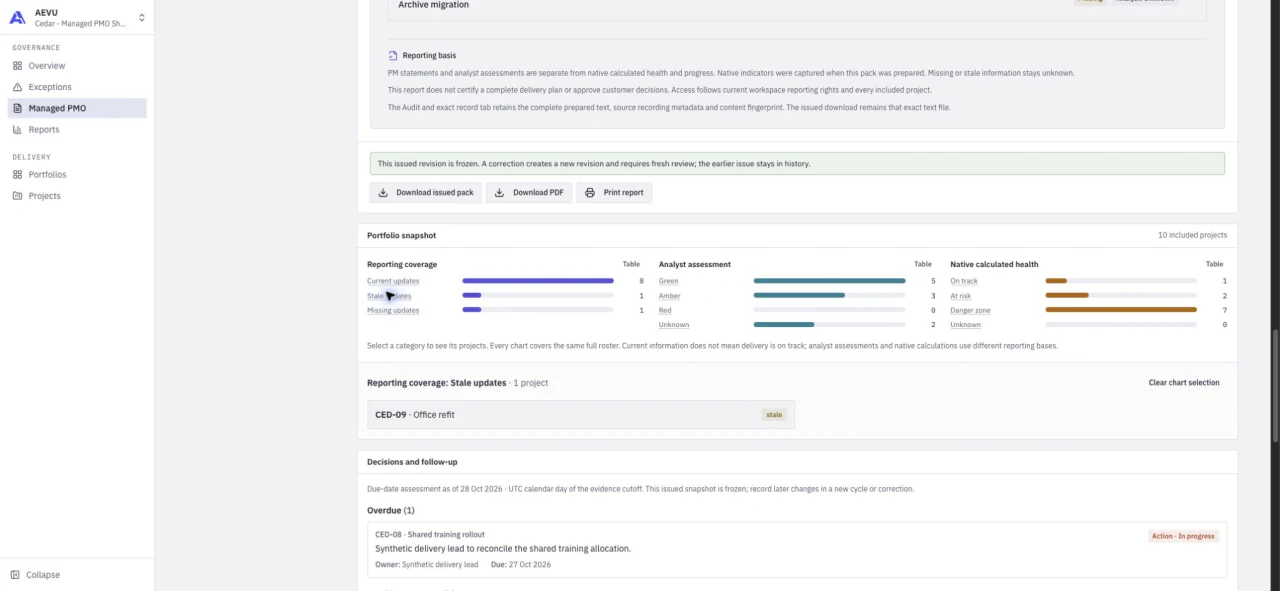Click the Archive migration heading
The image size is (1280, 591).
pyautogui.click(x=433, y=5)
